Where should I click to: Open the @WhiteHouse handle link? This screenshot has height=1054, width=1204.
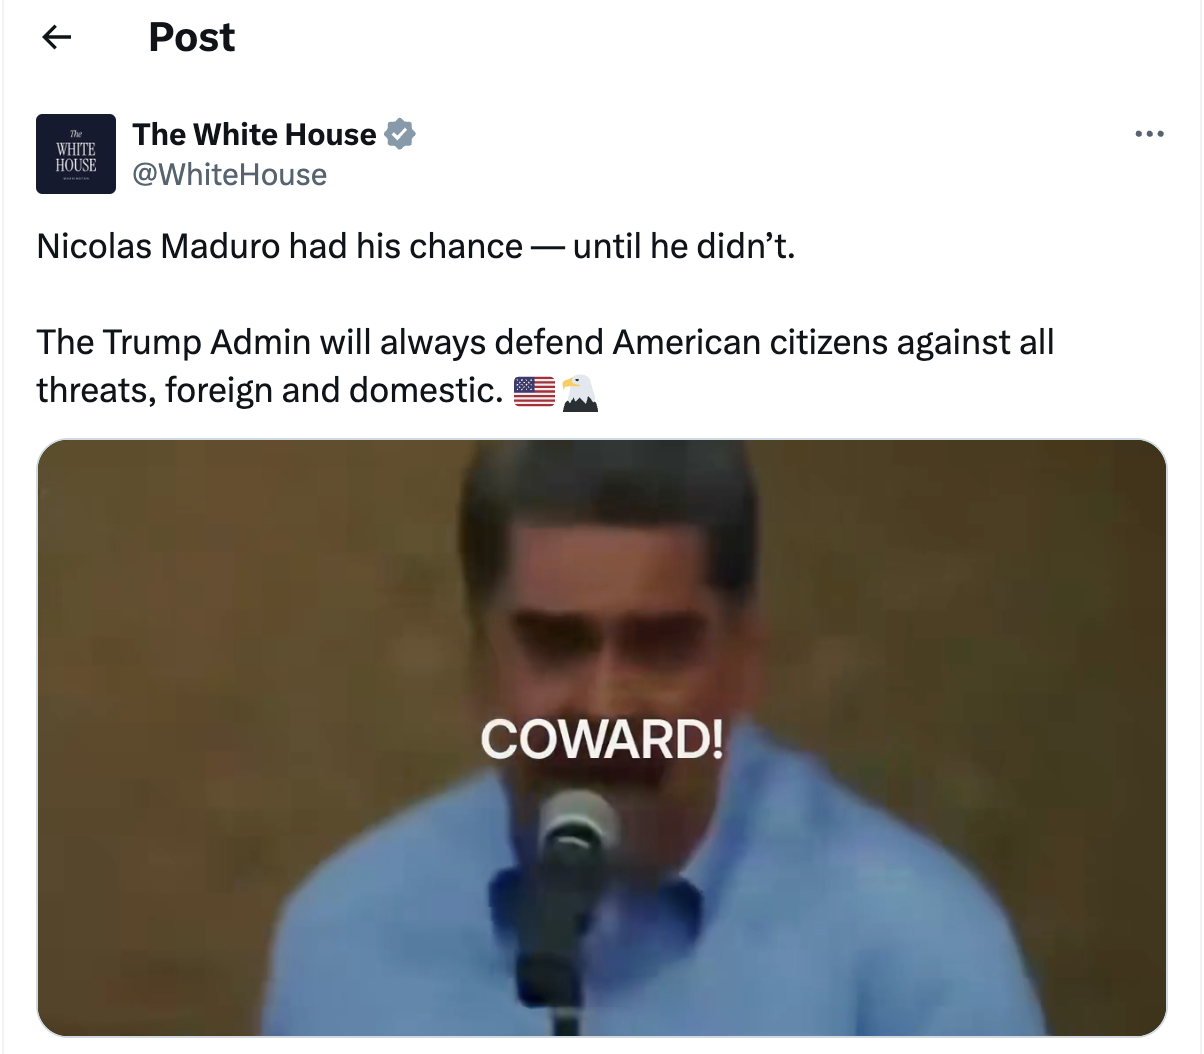pos(229,174)
